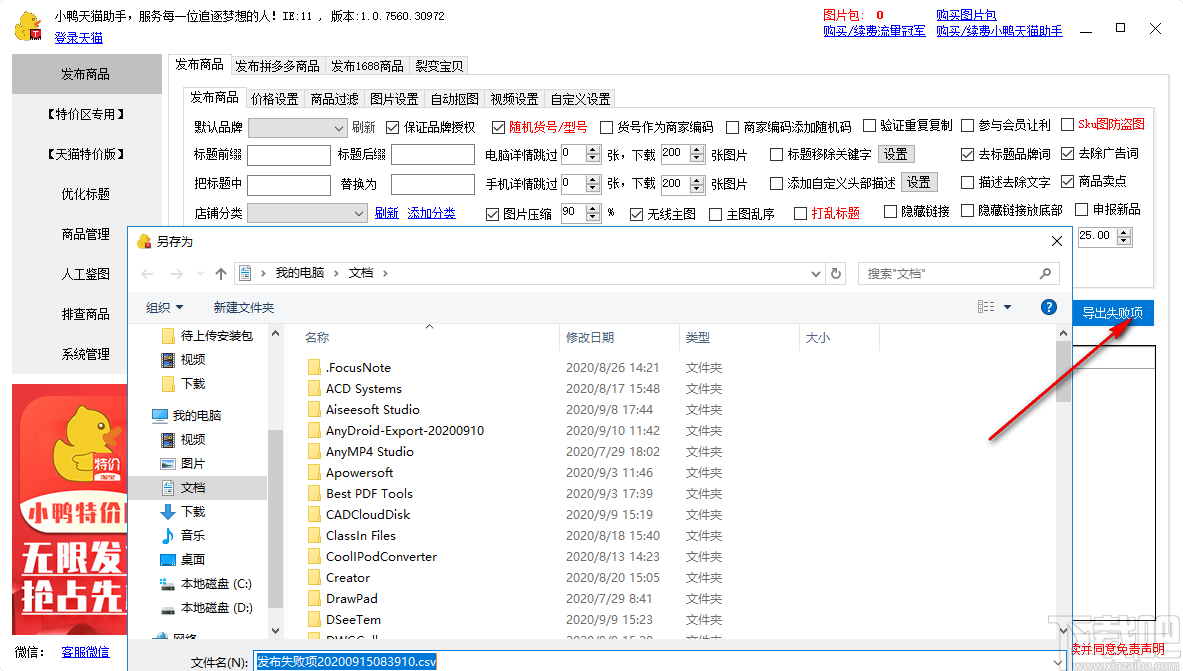This screenshot has width=1183, height=671.
Task: Toggle 去除广告词 checkbox
Action: (1068, 153)
